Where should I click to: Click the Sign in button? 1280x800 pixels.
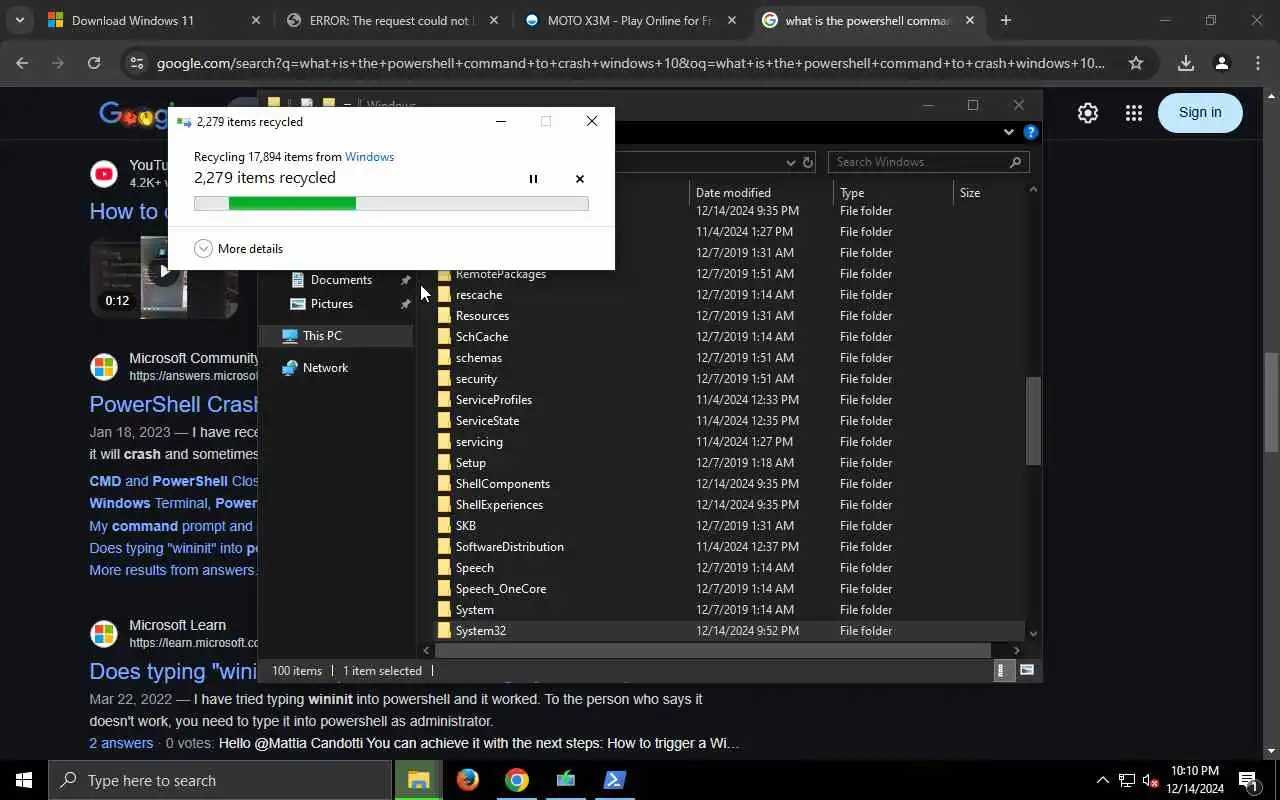point(1200,112)
